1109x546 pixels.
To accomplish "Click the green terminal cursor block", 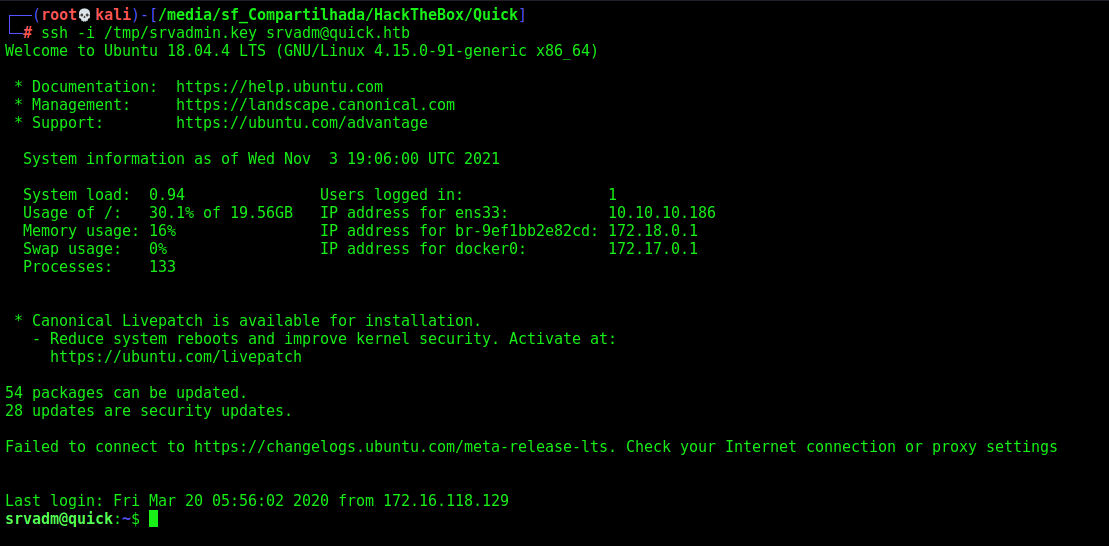I will coord(153,519).
